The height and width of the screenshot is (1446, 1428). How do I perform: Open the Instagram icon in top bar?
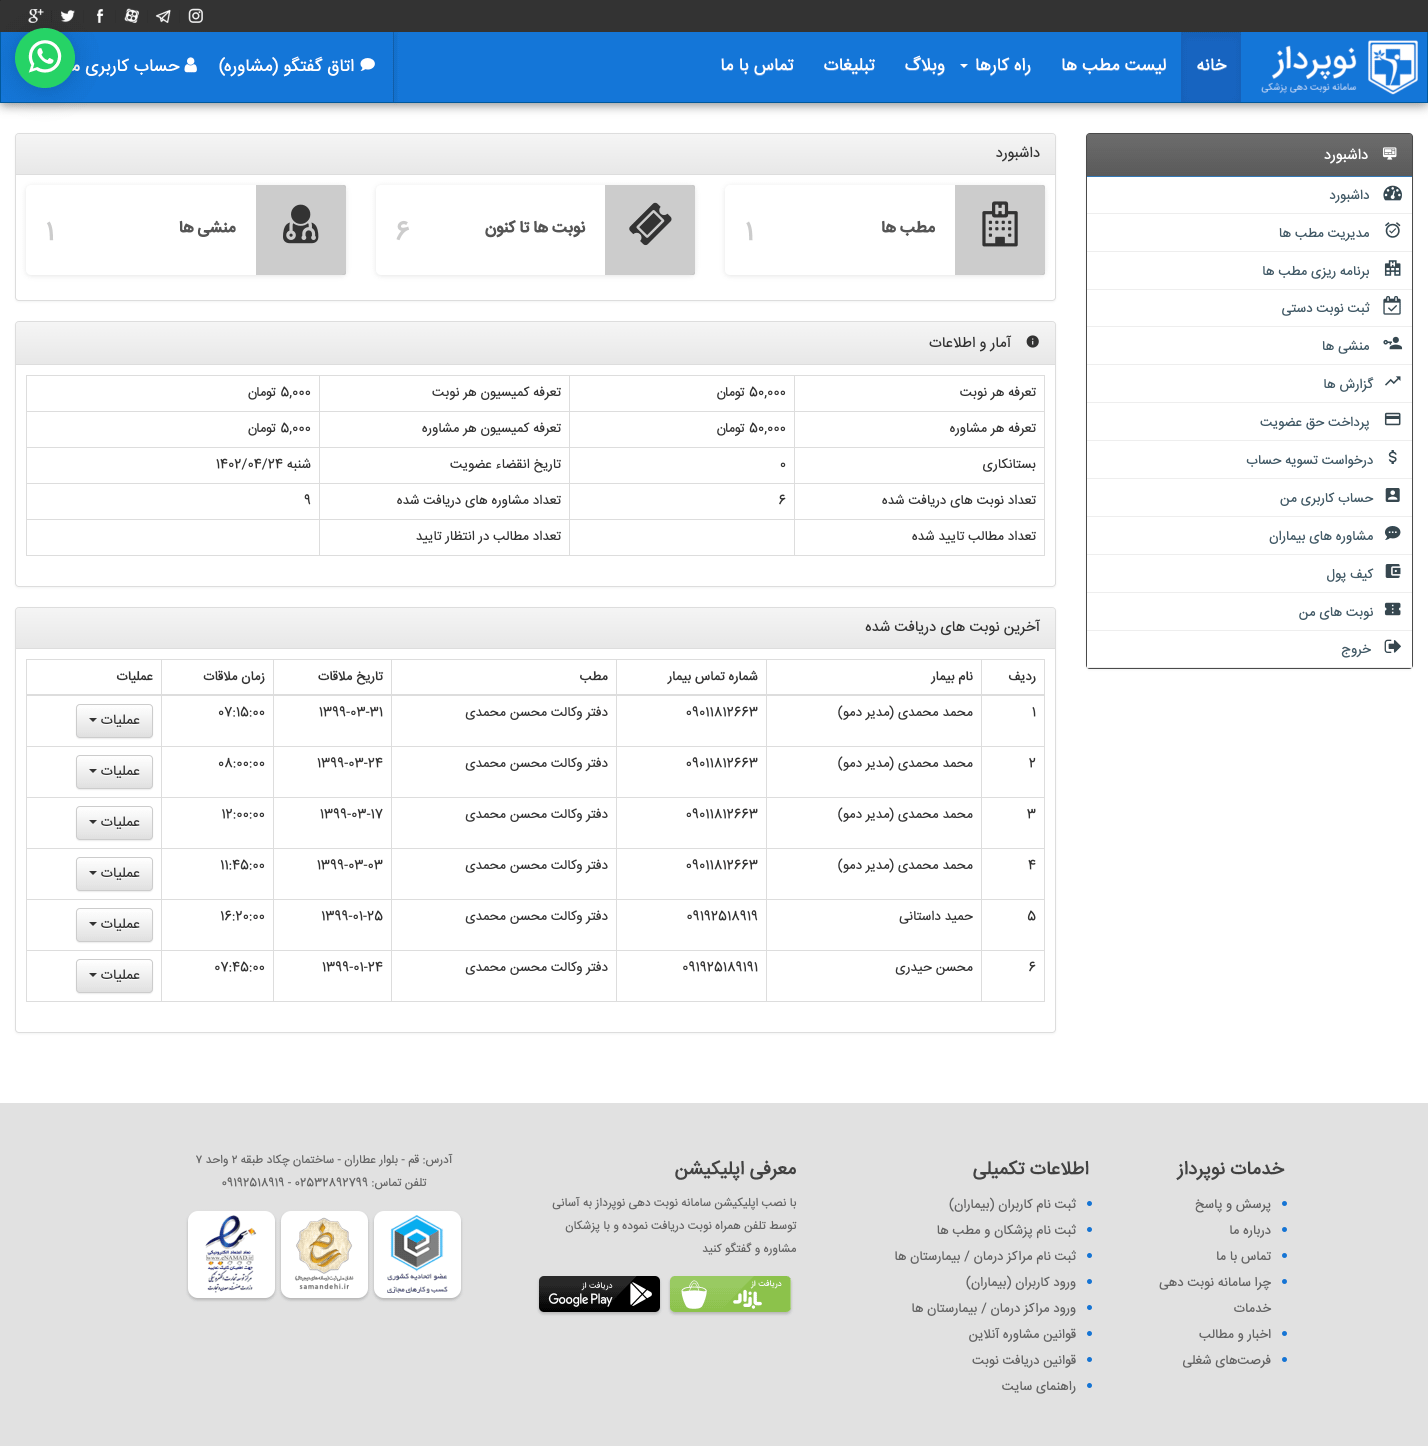pos(196,16)
